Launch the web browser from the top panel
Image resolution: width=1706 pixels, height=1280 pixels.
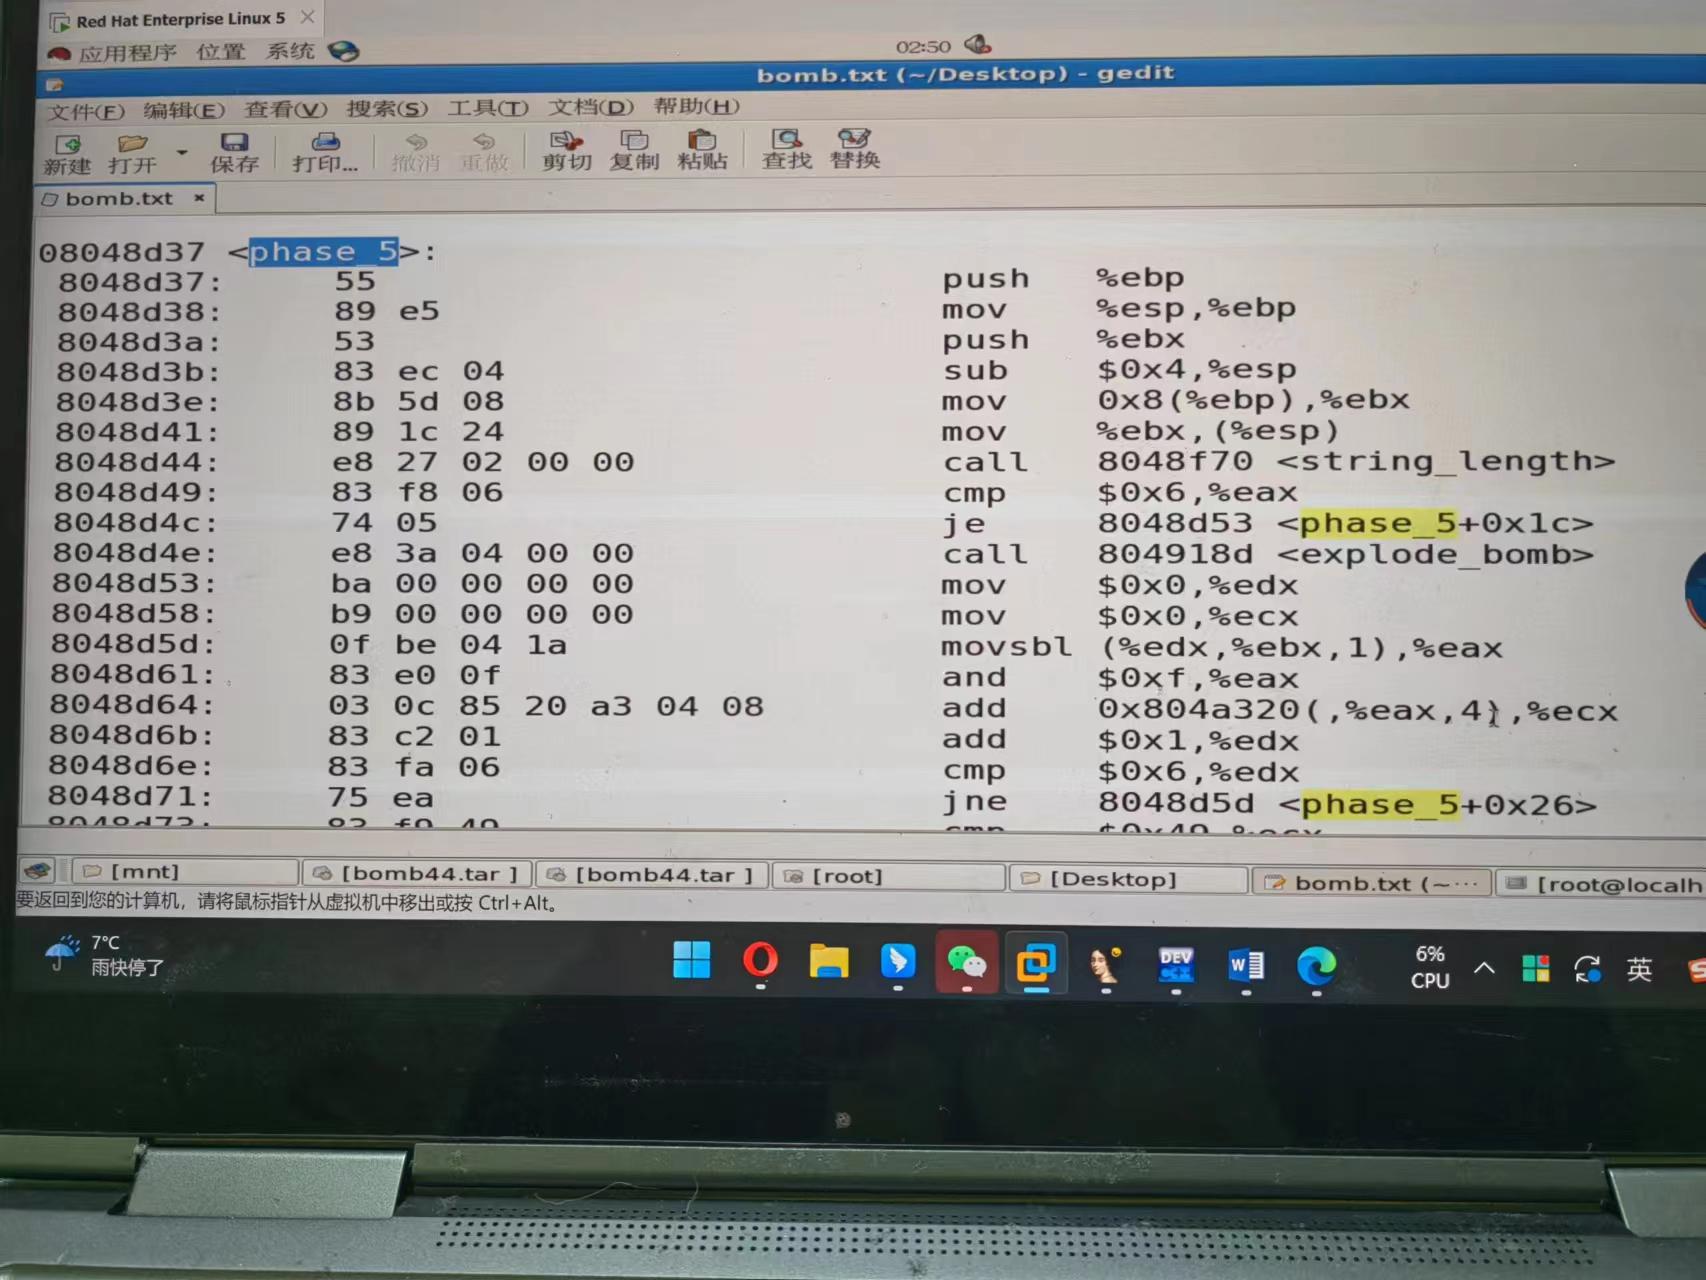coord(345,49)
